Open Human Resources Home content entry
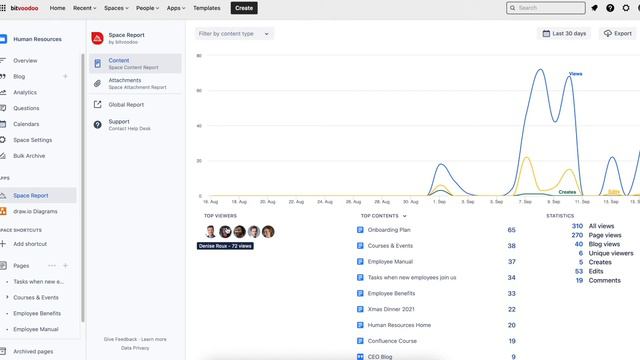This screenshot has width=640, height=360. [399, 325]
